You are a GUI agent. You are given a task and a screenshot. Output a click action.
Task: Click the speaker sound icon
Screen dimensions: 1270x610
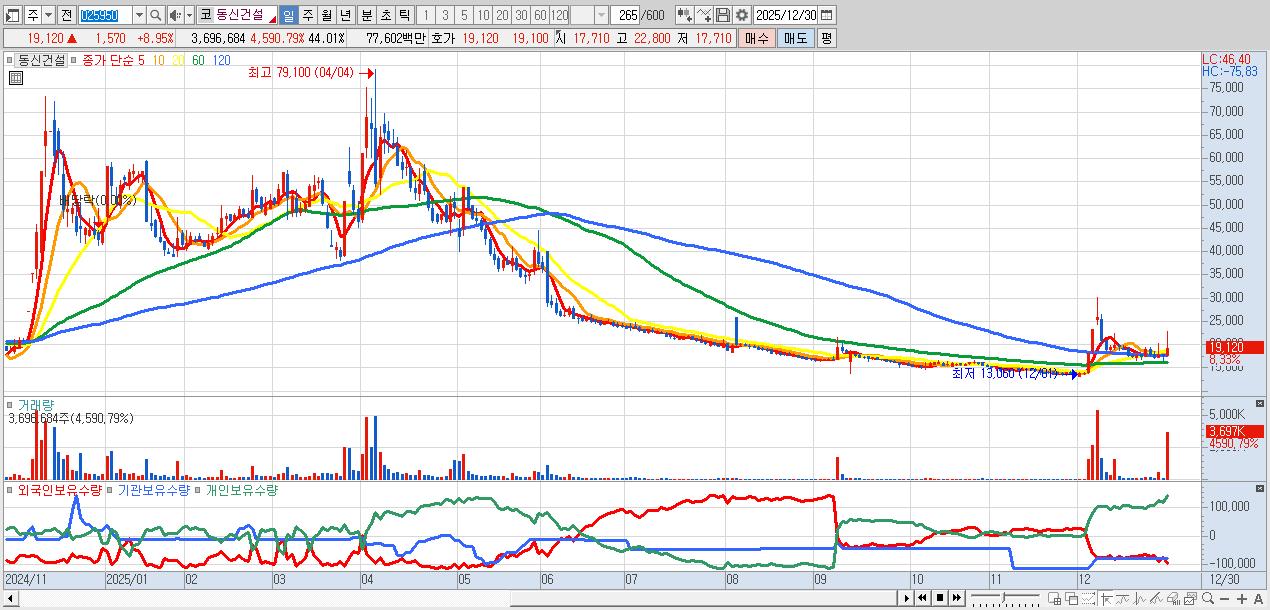[175, 15]
